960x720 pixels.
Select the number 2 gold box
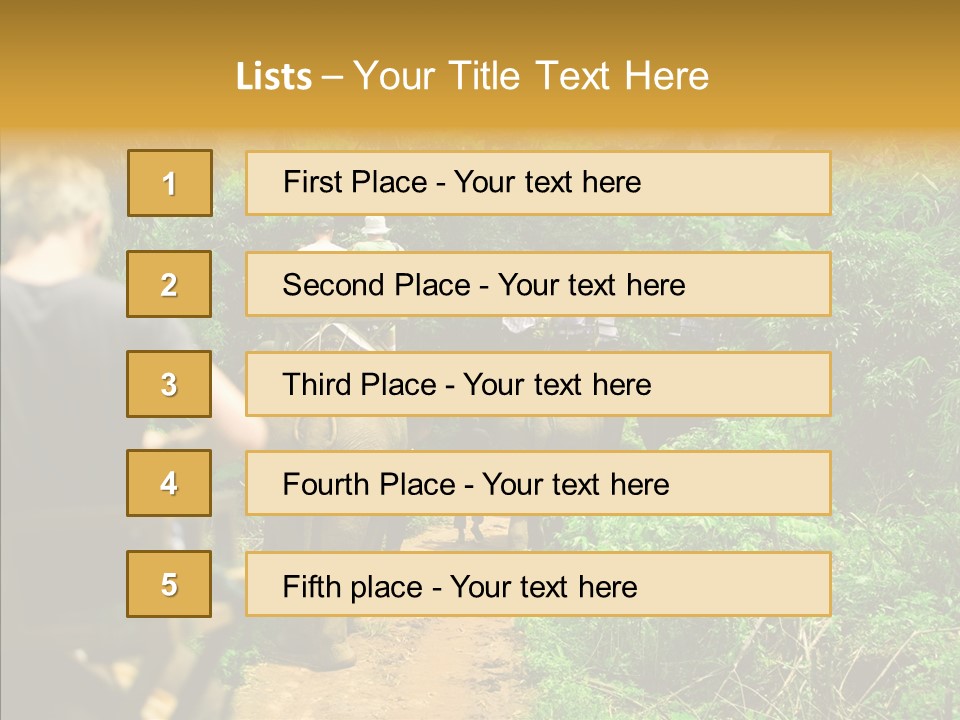pos(169,284)
